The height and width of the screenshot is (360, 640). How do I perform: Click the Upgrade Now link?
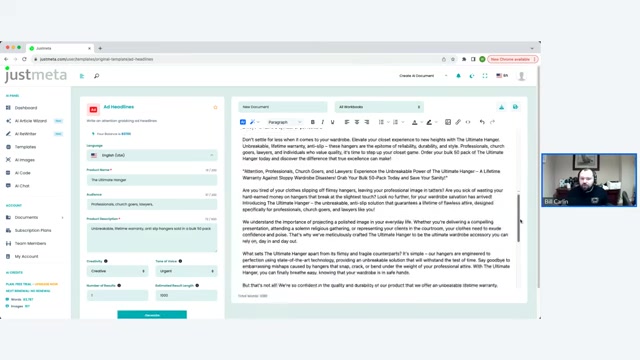click(x=46, y=284)
